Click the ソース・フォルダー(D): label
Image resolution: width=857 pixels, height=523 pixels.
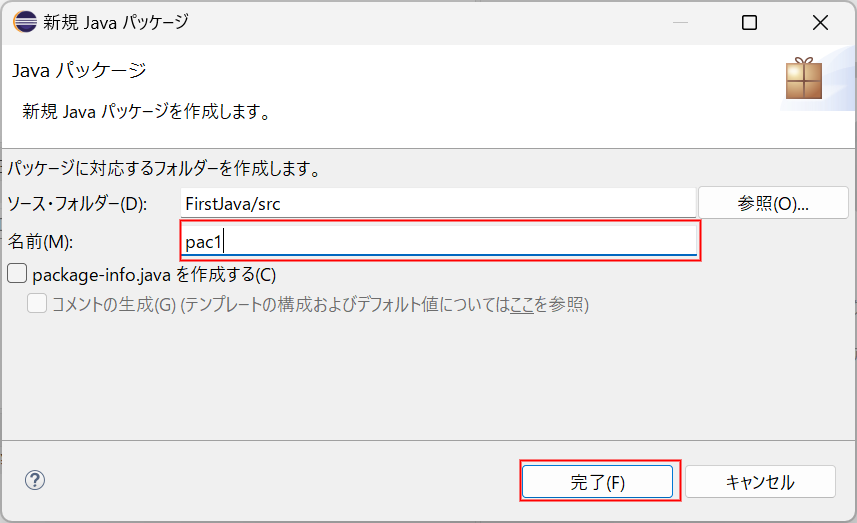(x=77, y=204)
